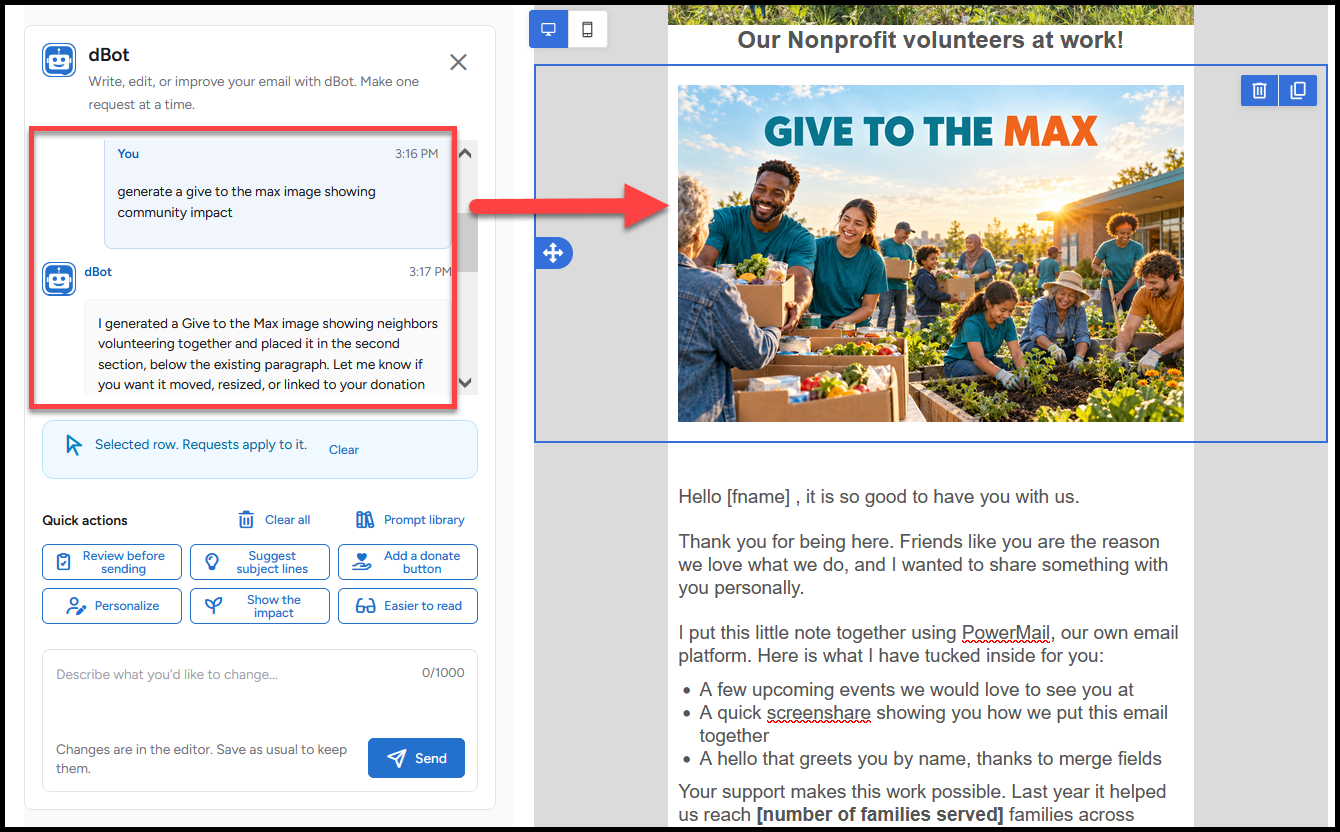This screenshot has width=1340, height=832.
Task: Duplicate the selected row
Action: 1298,90
